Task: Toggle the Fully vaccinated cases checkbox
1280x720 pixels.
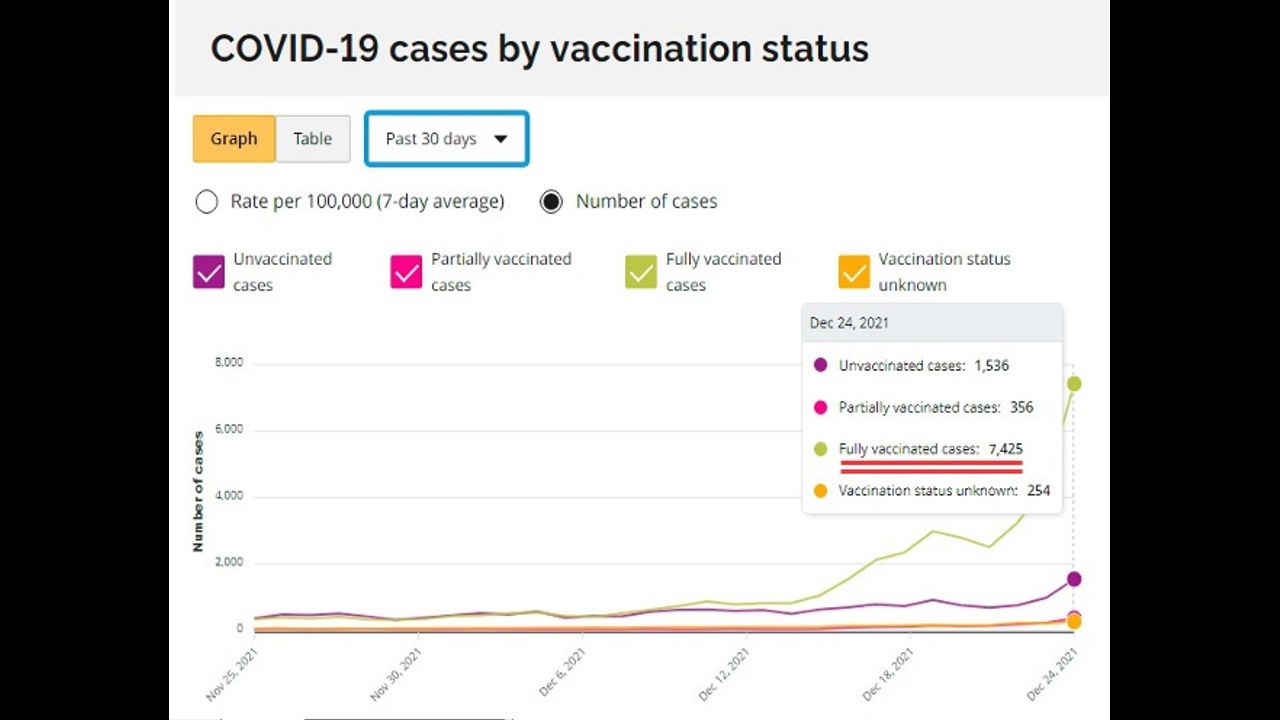Action: click(x=641, y=272)
